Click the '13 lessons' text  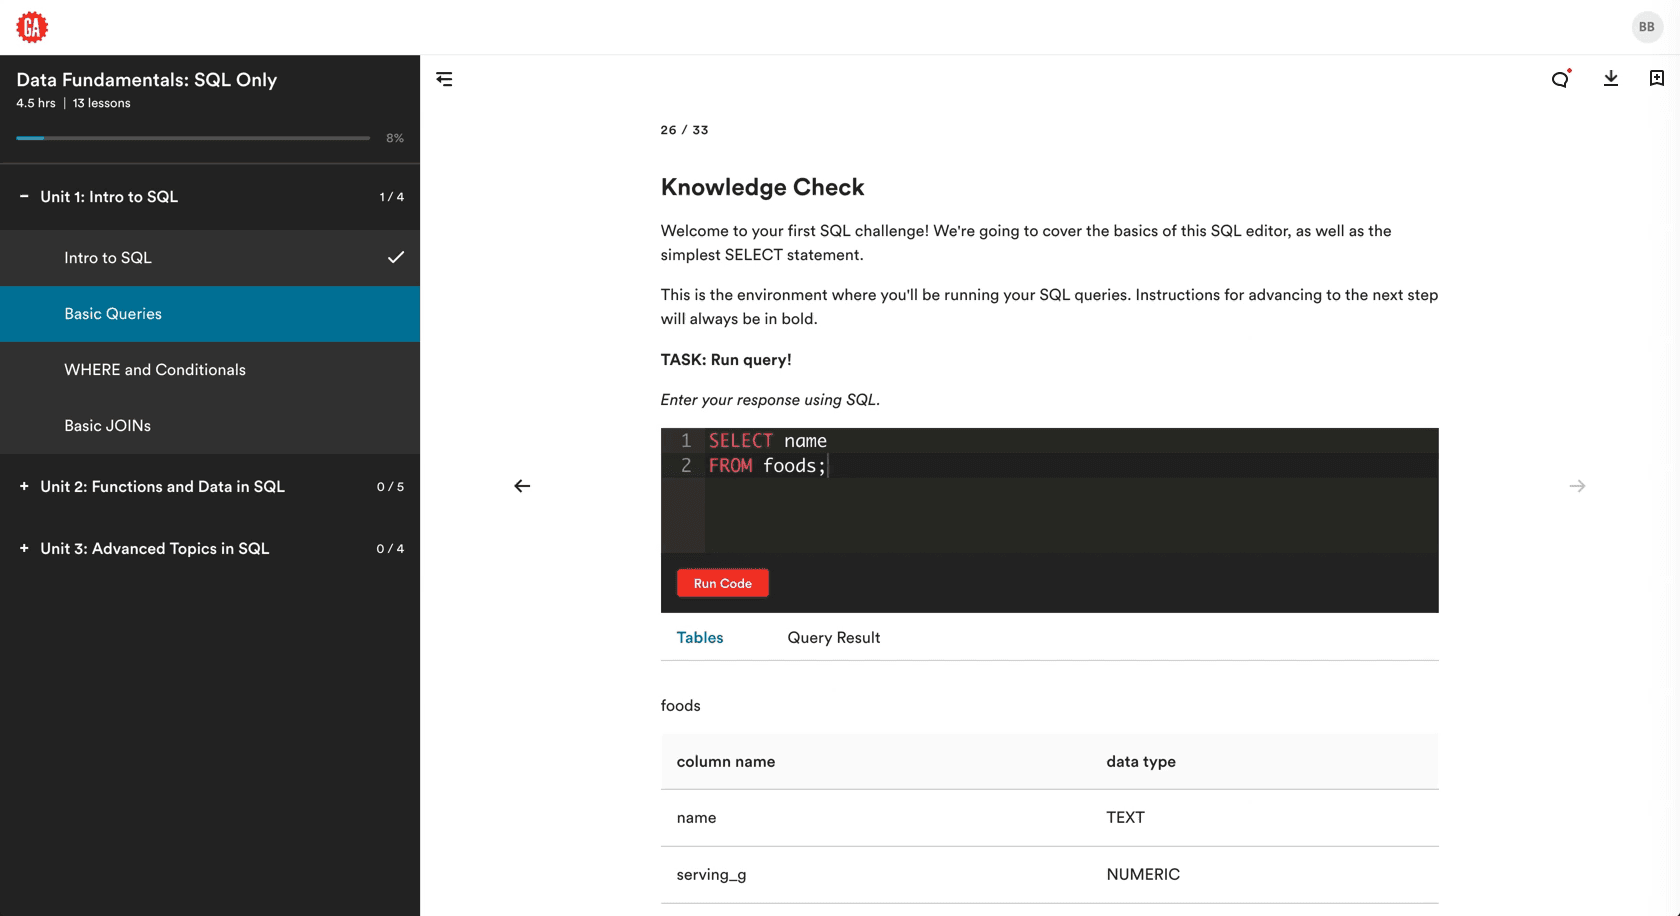(x=101, y=103)
